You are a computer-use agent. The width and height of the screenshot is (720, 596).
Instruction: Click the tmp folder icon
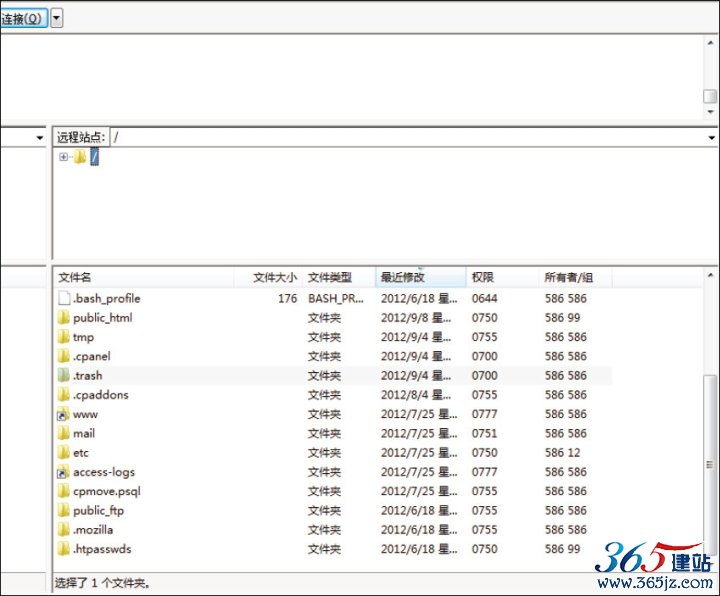tap(64, 337)
